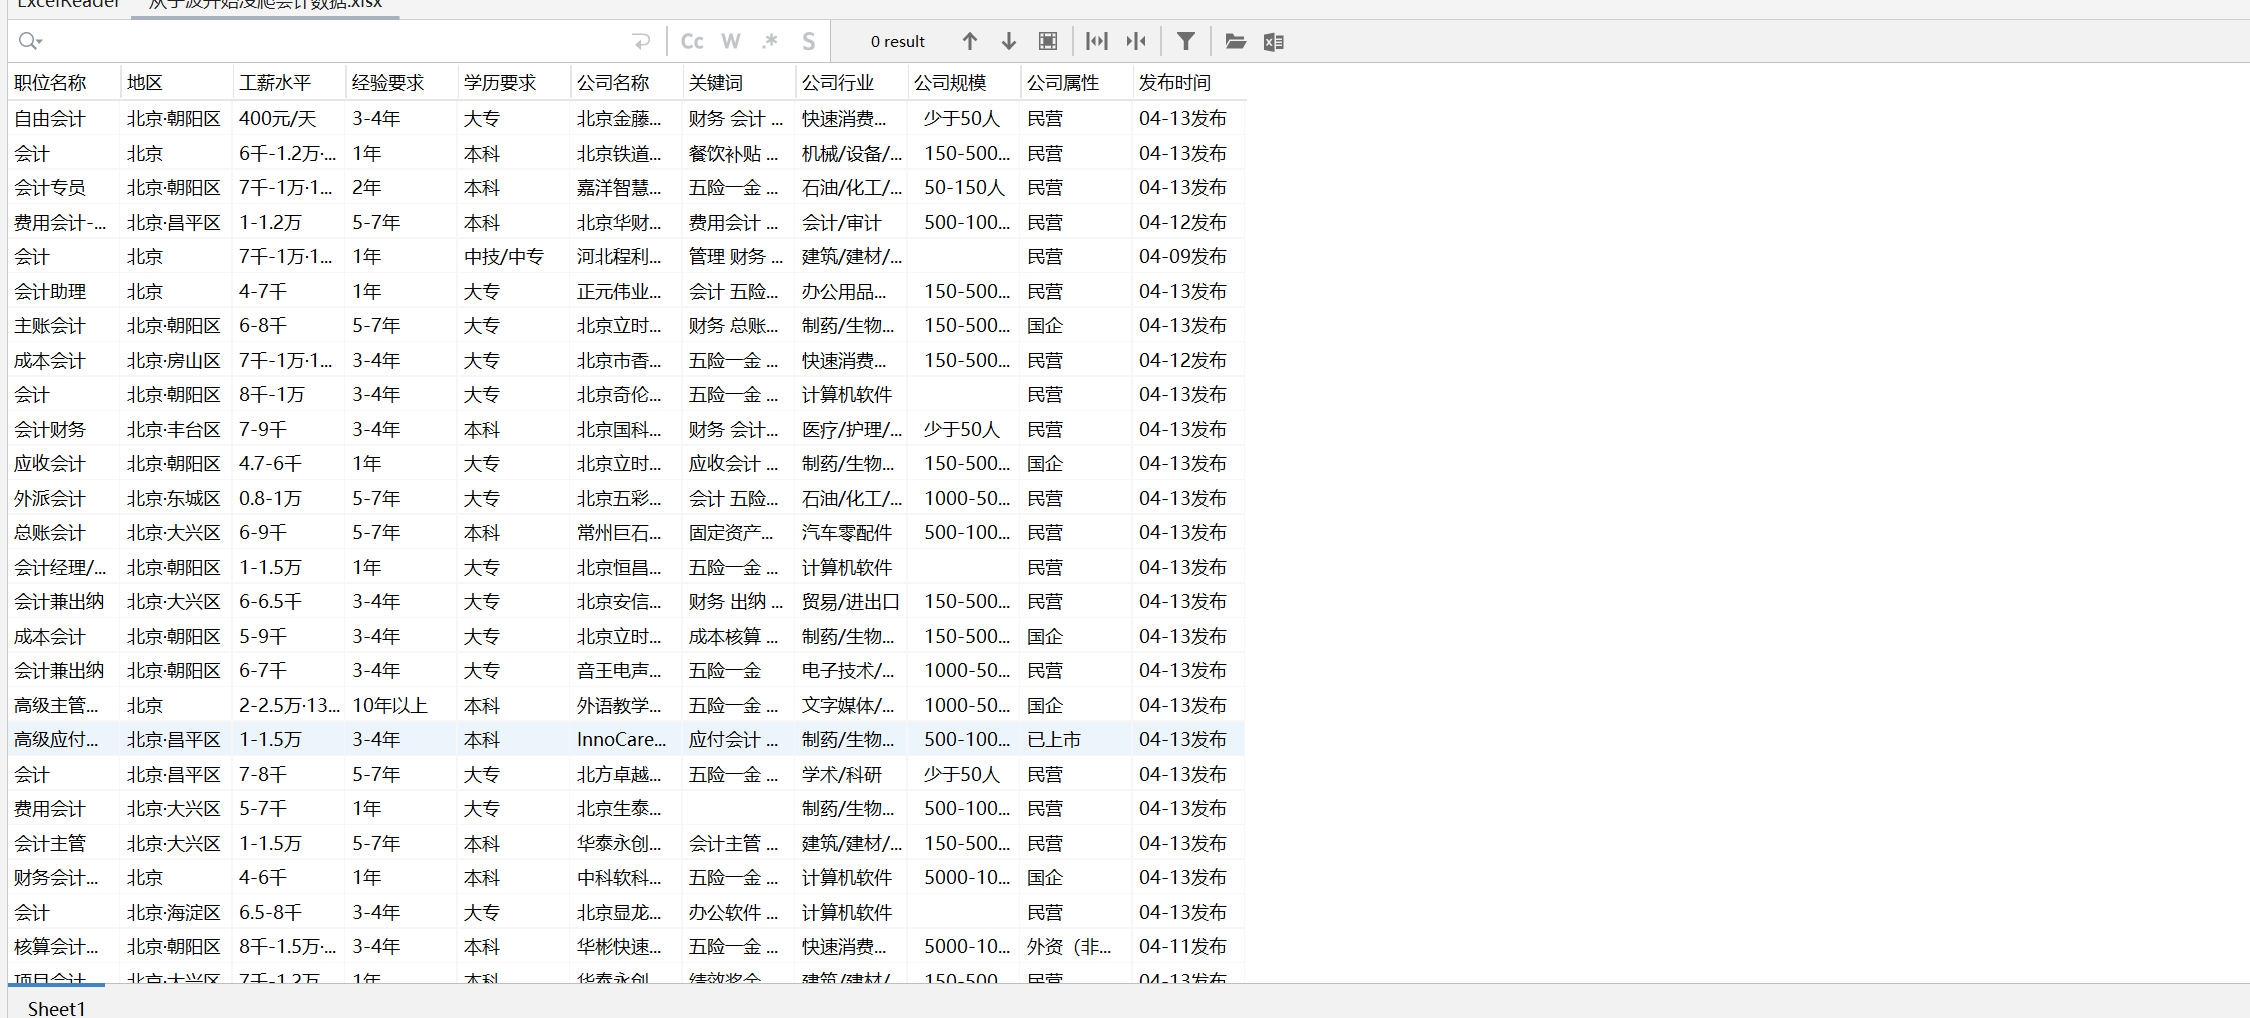Click the filter funnel icon
The width and height of the screenshot is (2250, 1018).
[1185, 41]
